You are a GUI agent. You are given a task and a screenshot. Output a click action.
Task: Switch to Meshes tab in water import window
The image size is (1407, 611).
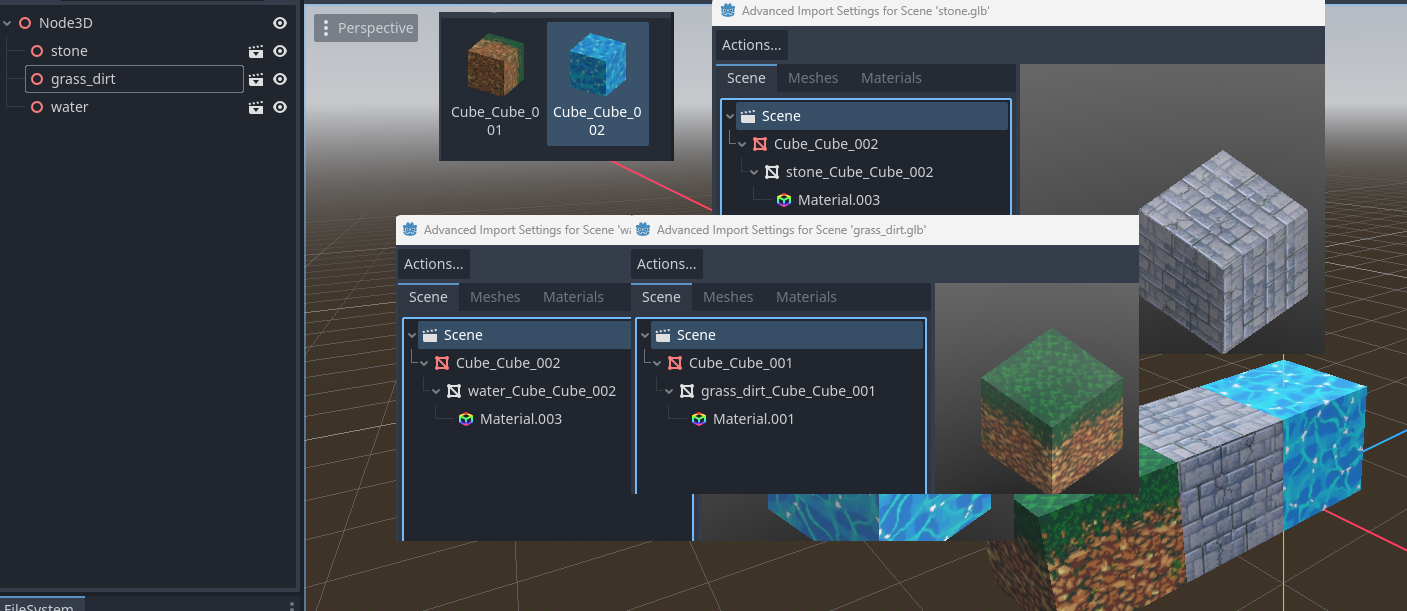click(x=495, y=297)
